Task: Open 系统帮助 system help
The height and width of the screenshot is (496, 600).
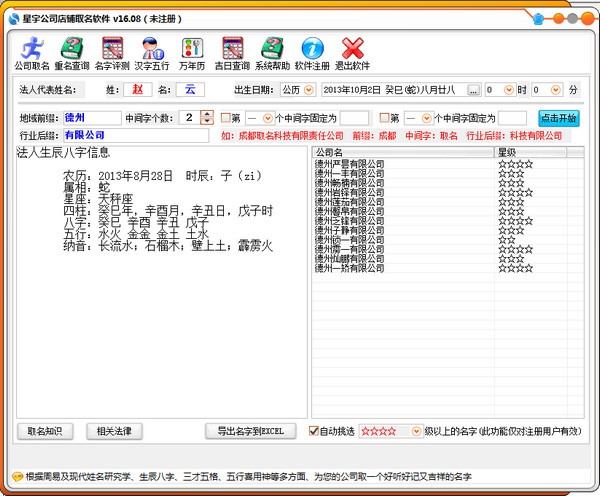Action: (x=272, y=54)
